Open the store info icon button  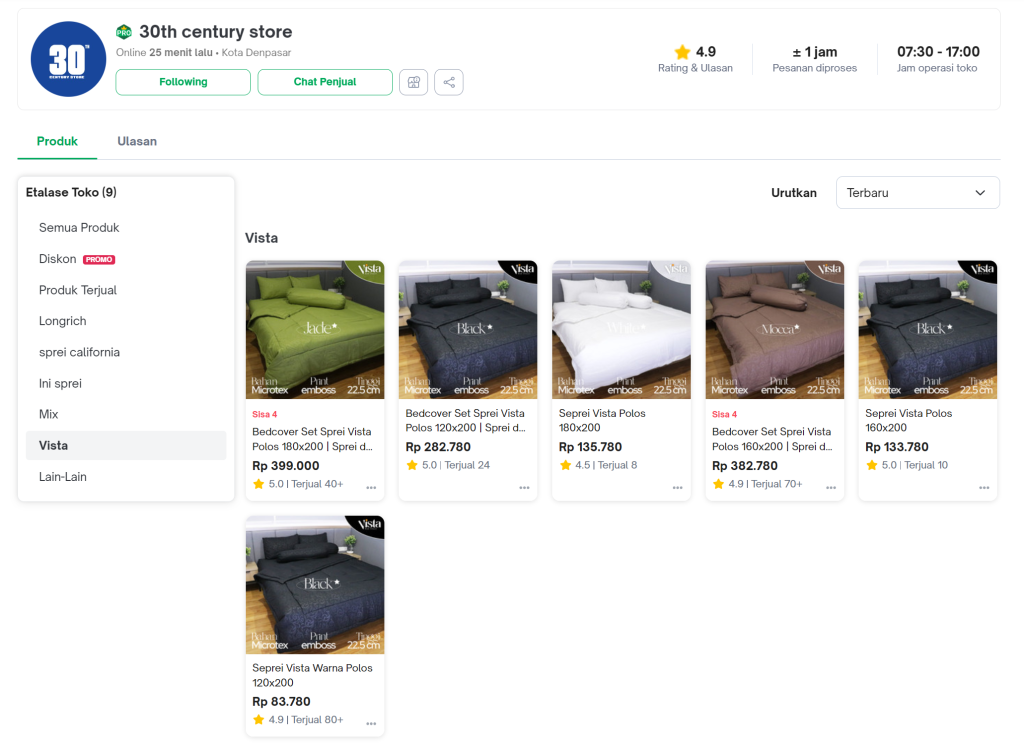pos(413,82)
